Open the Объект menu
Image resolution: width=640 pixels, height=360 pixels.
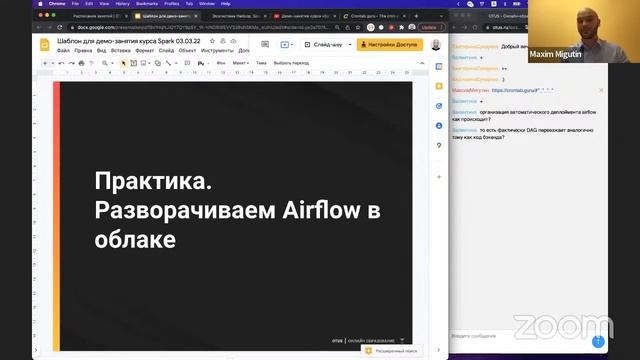pos(187,51)
